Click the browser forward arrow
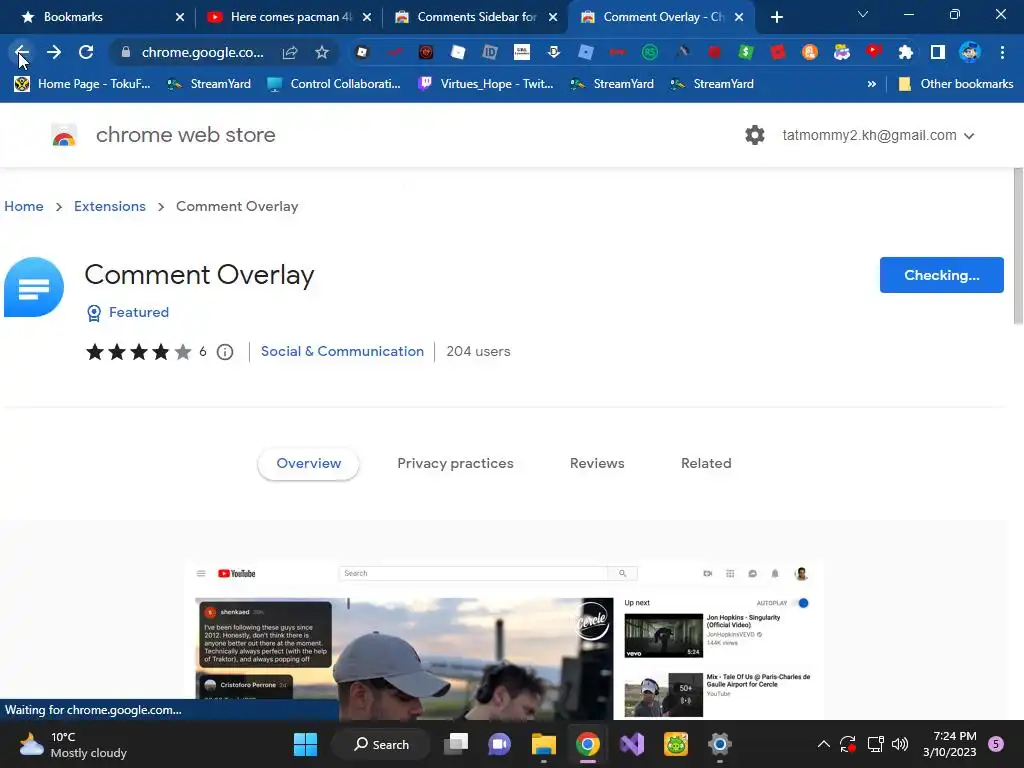 point(54,52)
